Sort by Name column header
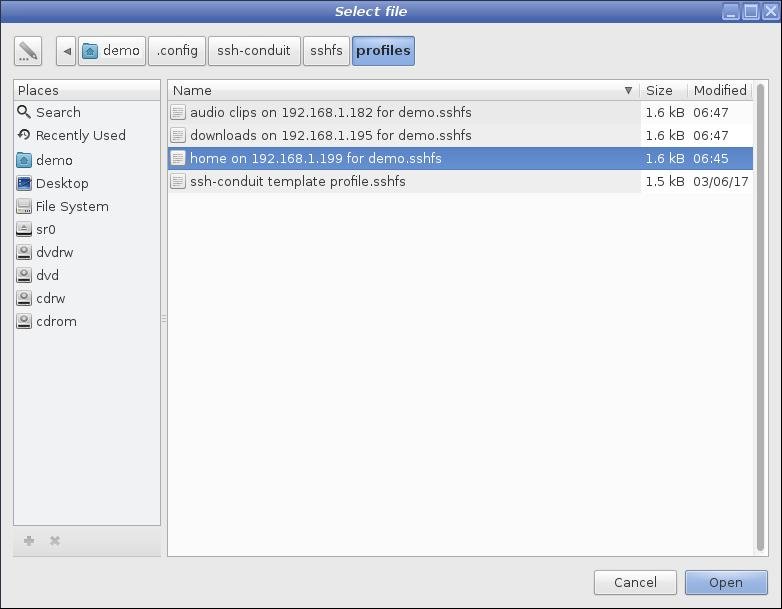 (x=404, y=90)
